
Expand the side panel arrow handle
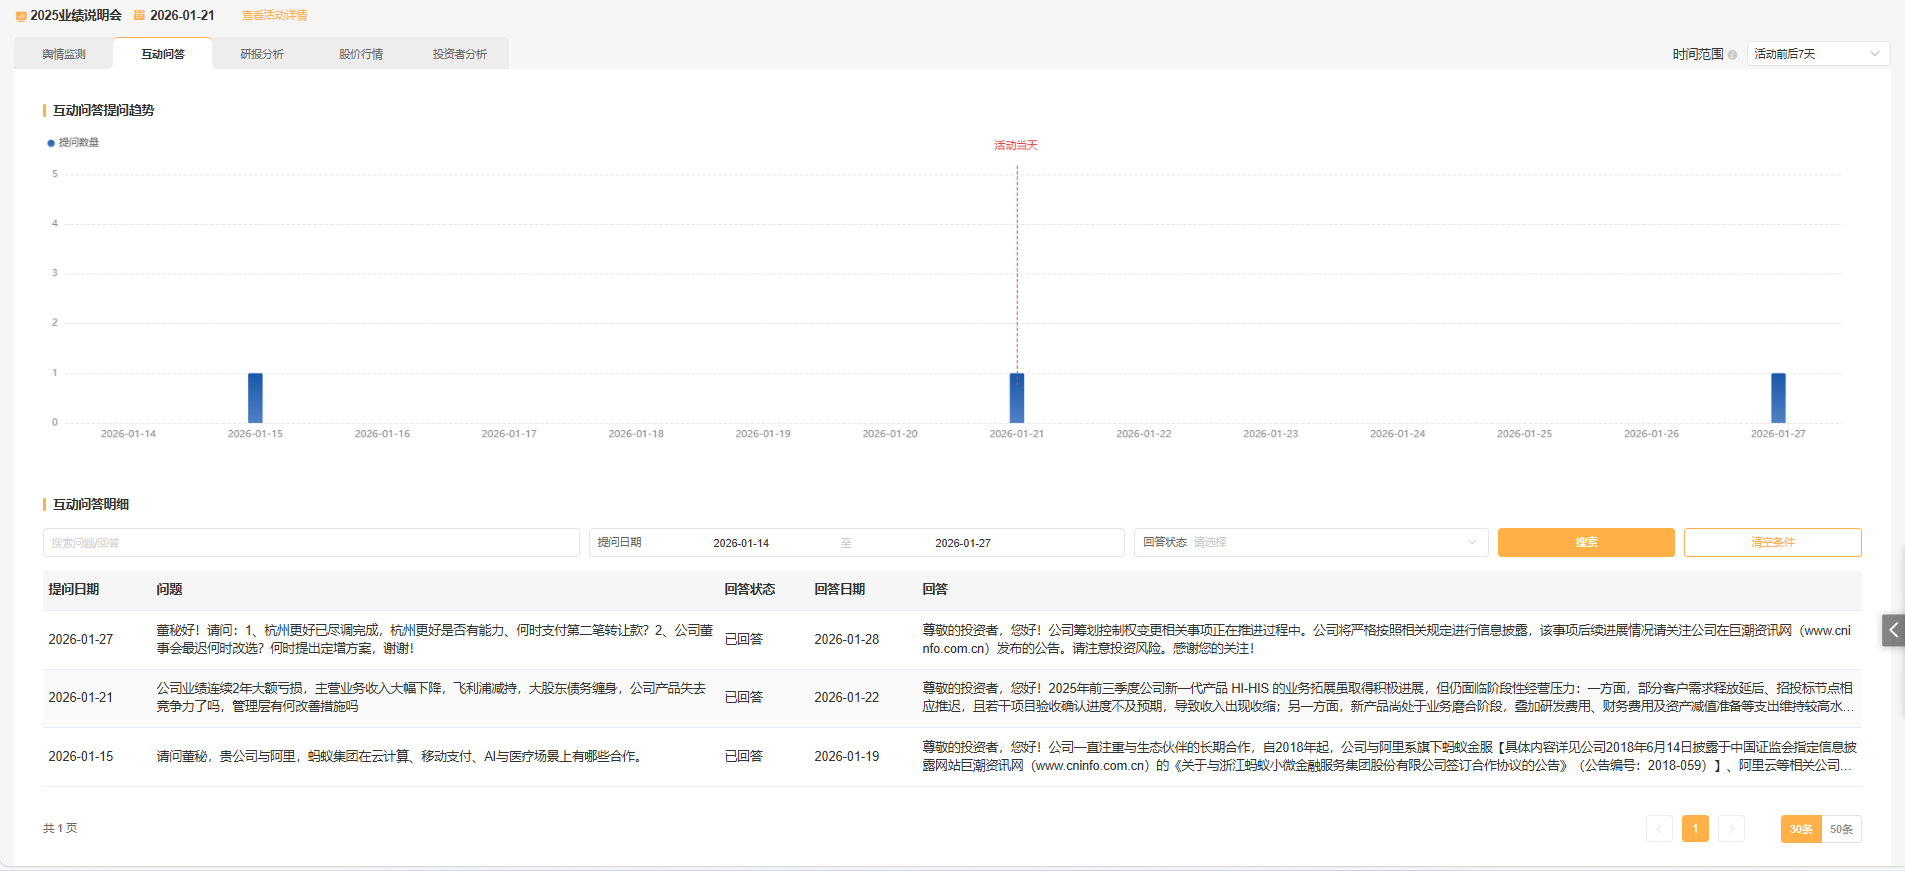coord(1893,630)
